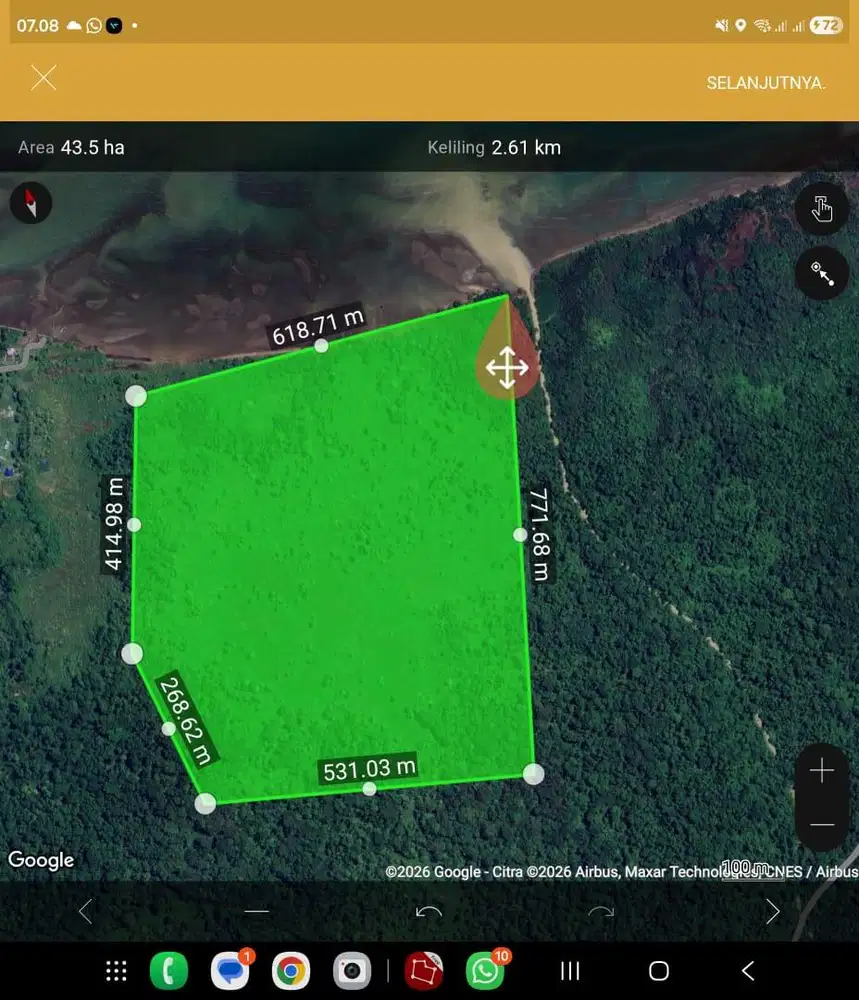
Task: Tap the compass to reset map orientation
Action: (30, 202)
